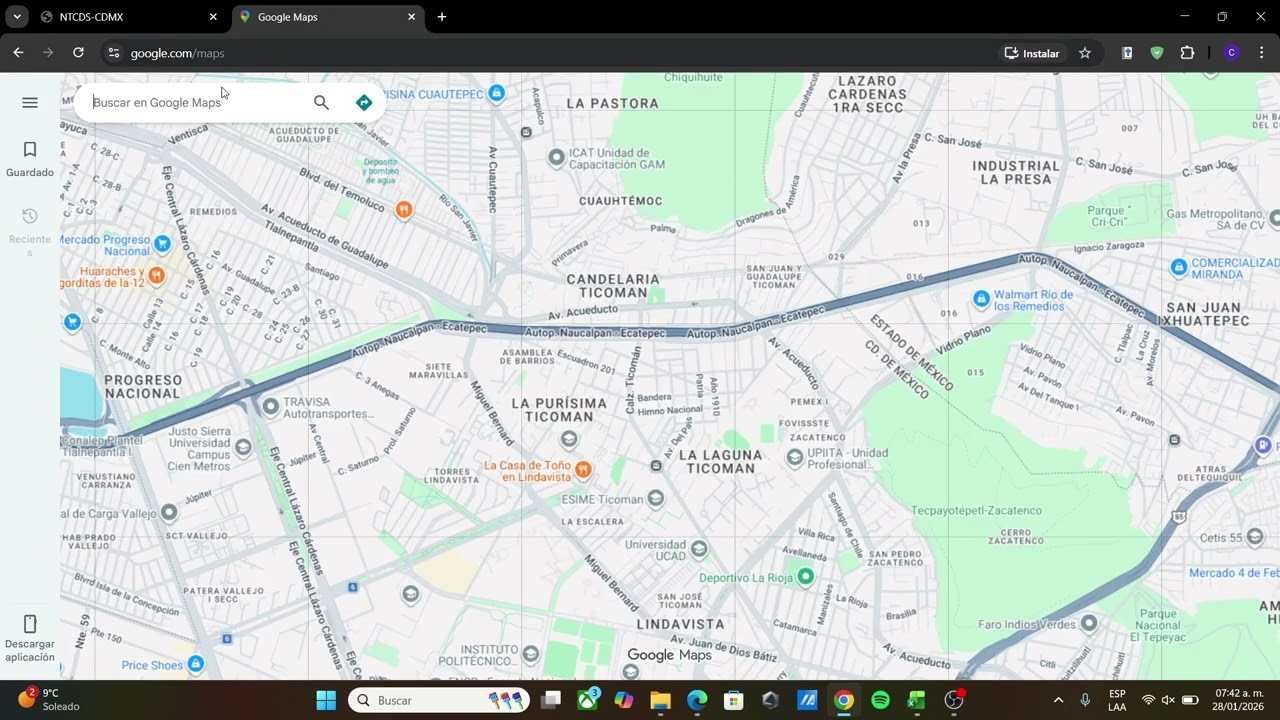Open the Chrome extensions puzzle menu
The image size is (1280, 720).
point(1188,53)
